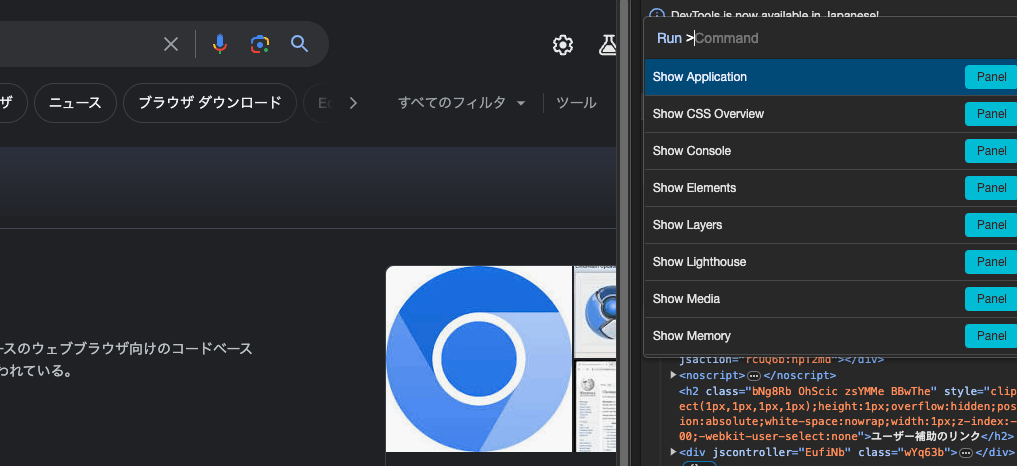Select the ニュース filter chip
1017x466 pixels.
(75, 103)
